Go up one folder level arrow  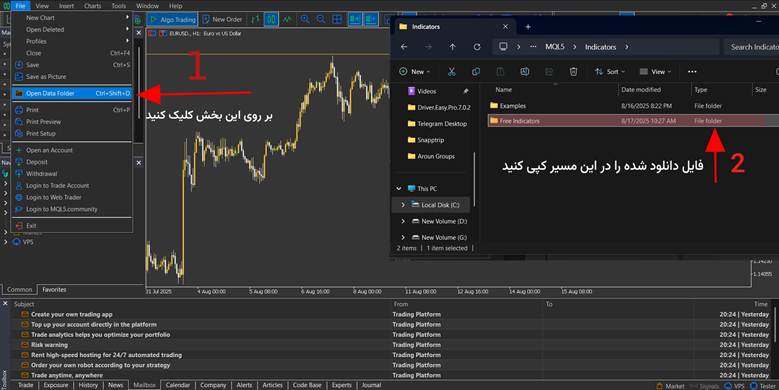pos(453,47)
